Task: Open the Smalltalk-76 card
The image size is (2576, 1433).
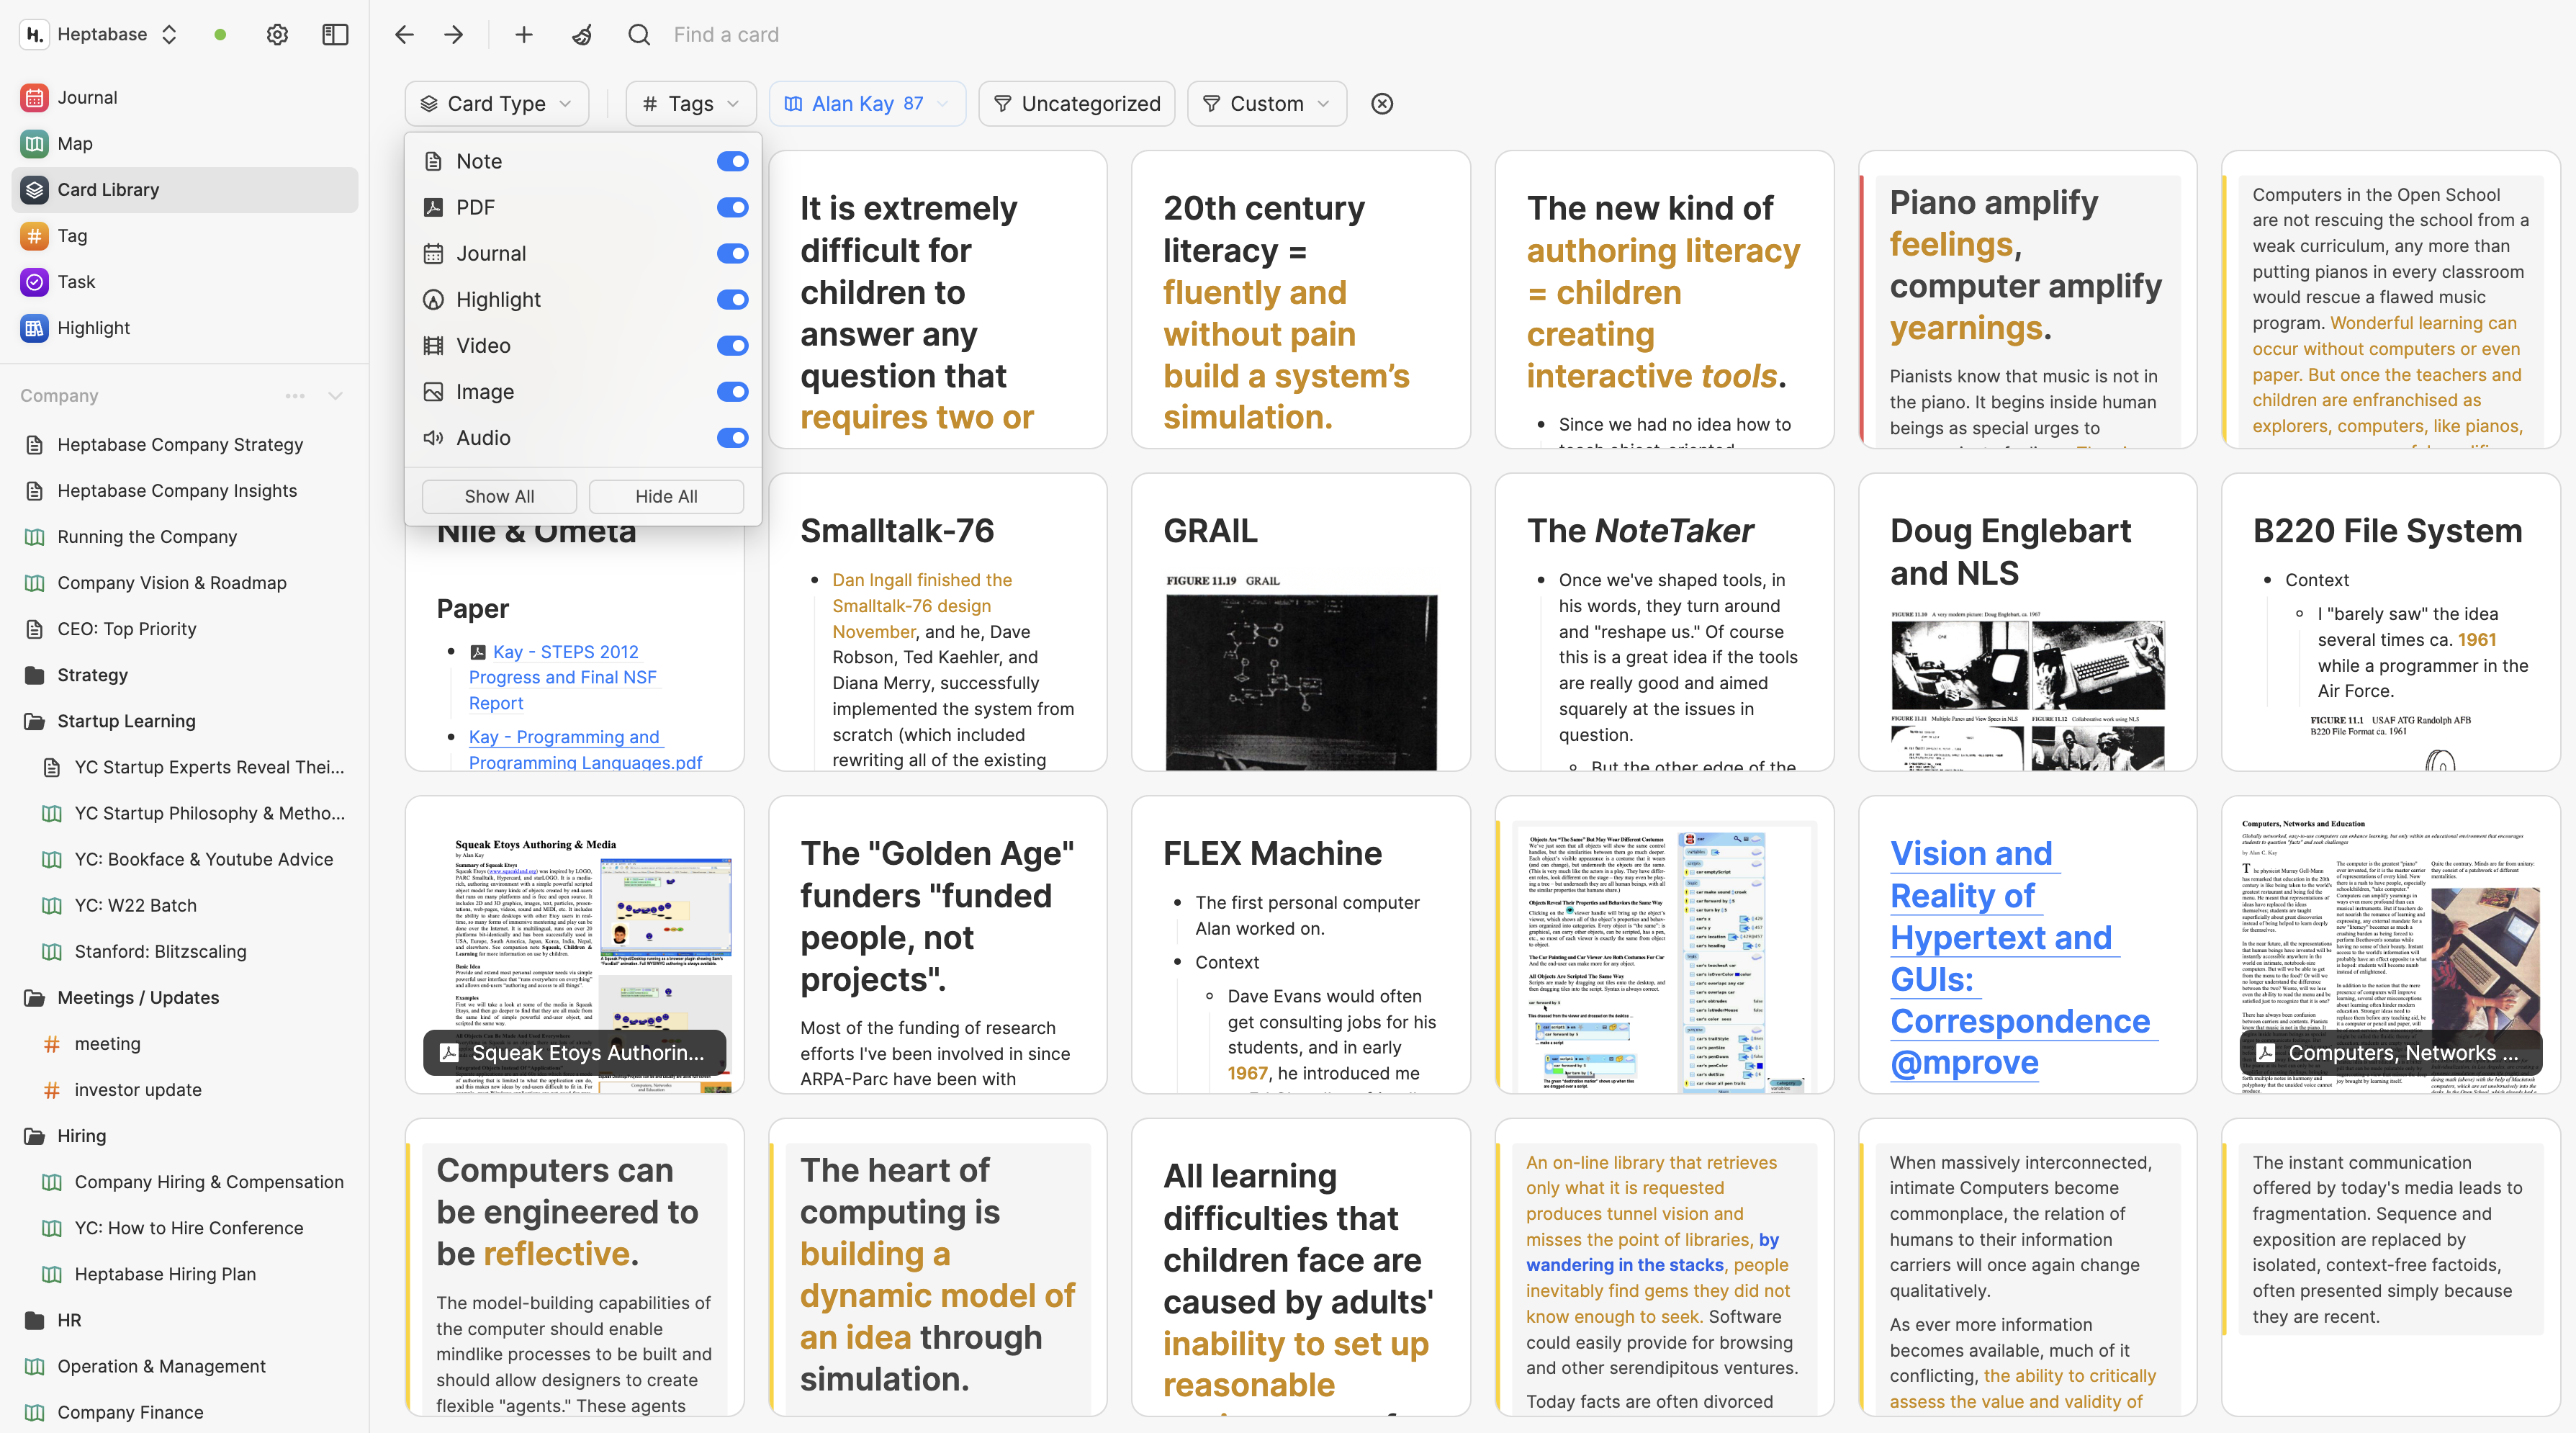Action: click(937, 622)
